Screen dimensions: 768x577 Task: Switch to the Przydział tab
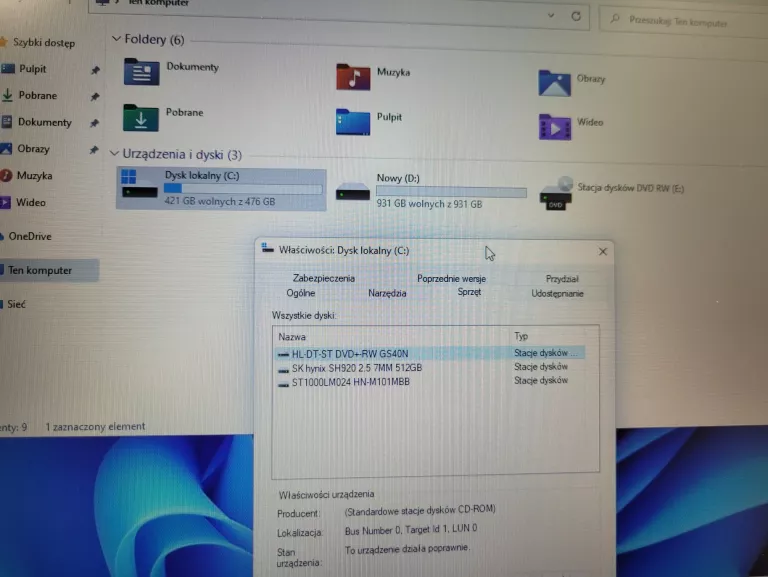point(562,279)
